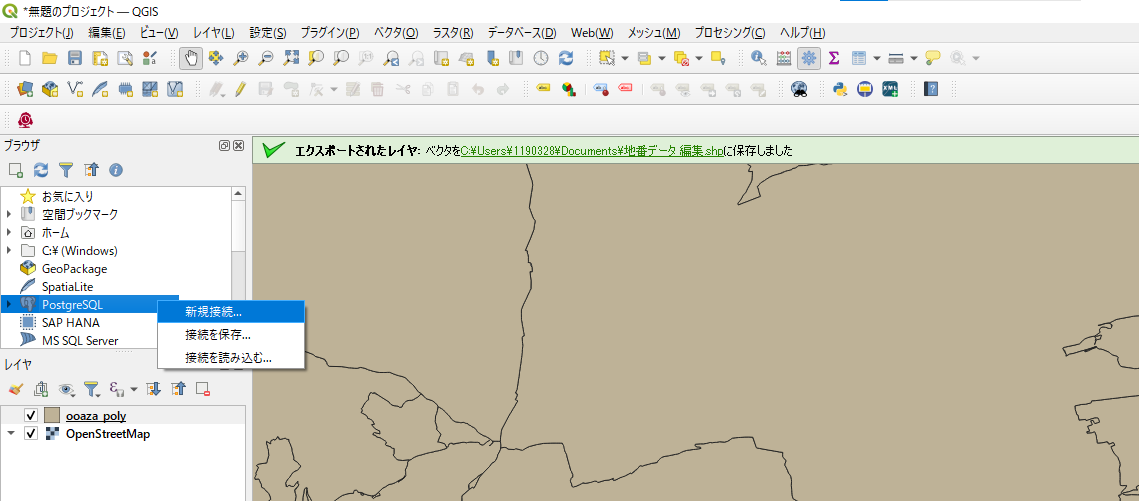This screenshot has height=501, width=1139.
Task: Open the select features tool dropdown arrow
Action: 625,58
